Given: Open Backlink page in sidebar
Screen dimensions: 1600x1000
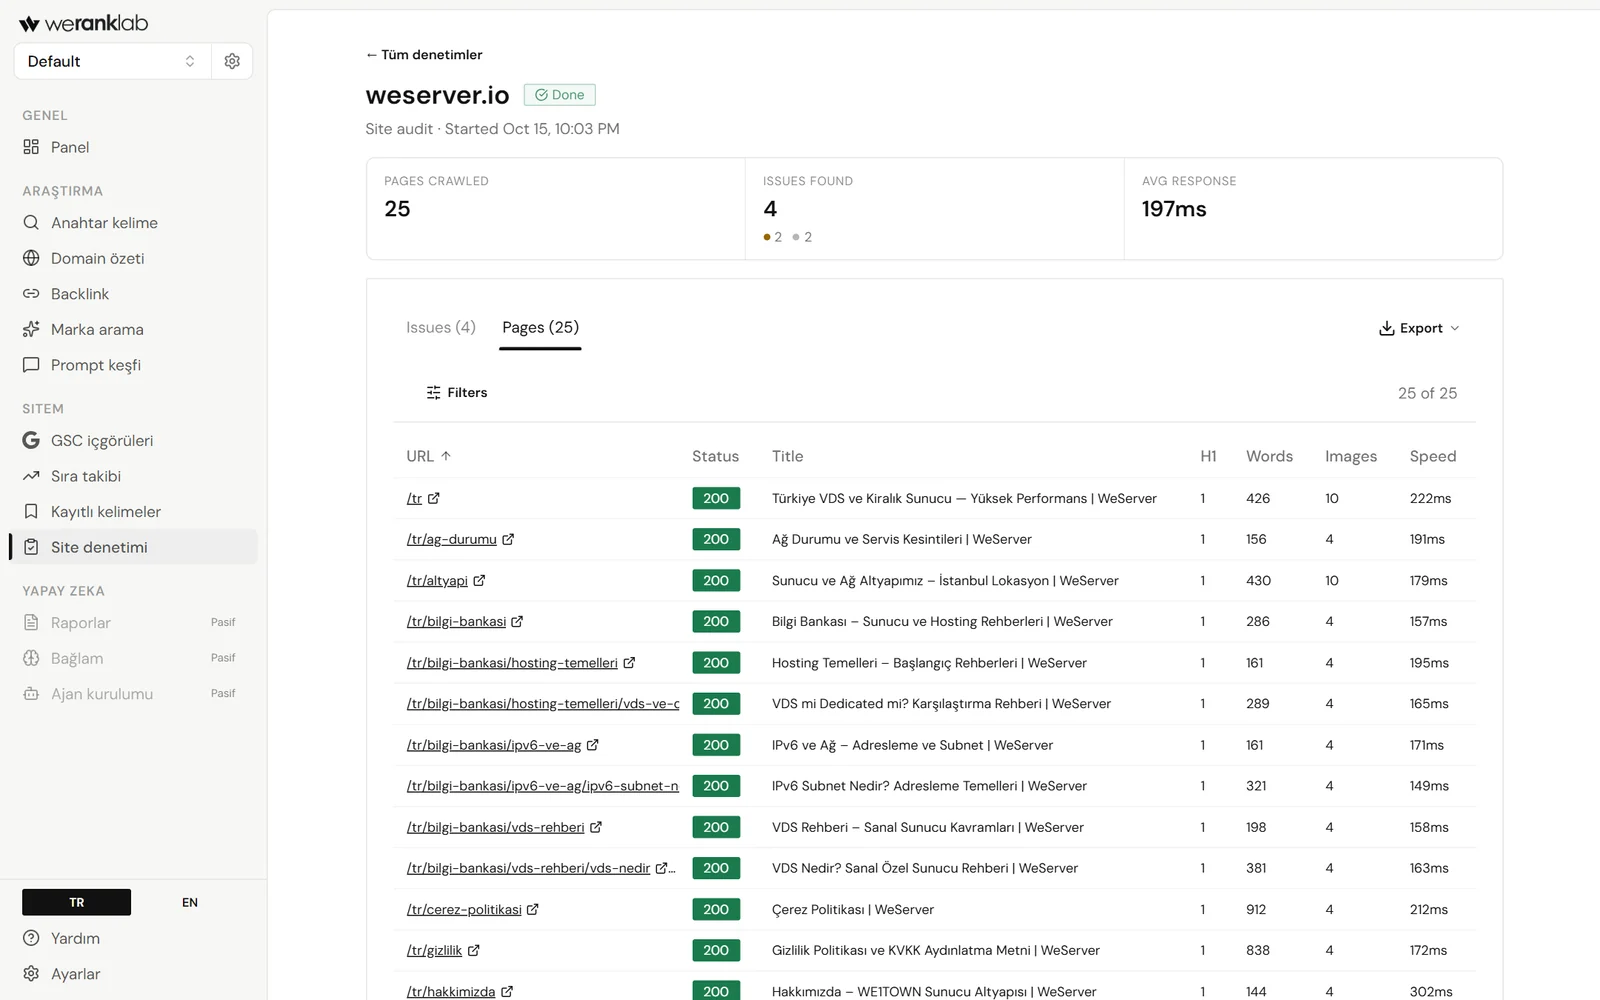Looking at the screenshot, I should [134, 294].
